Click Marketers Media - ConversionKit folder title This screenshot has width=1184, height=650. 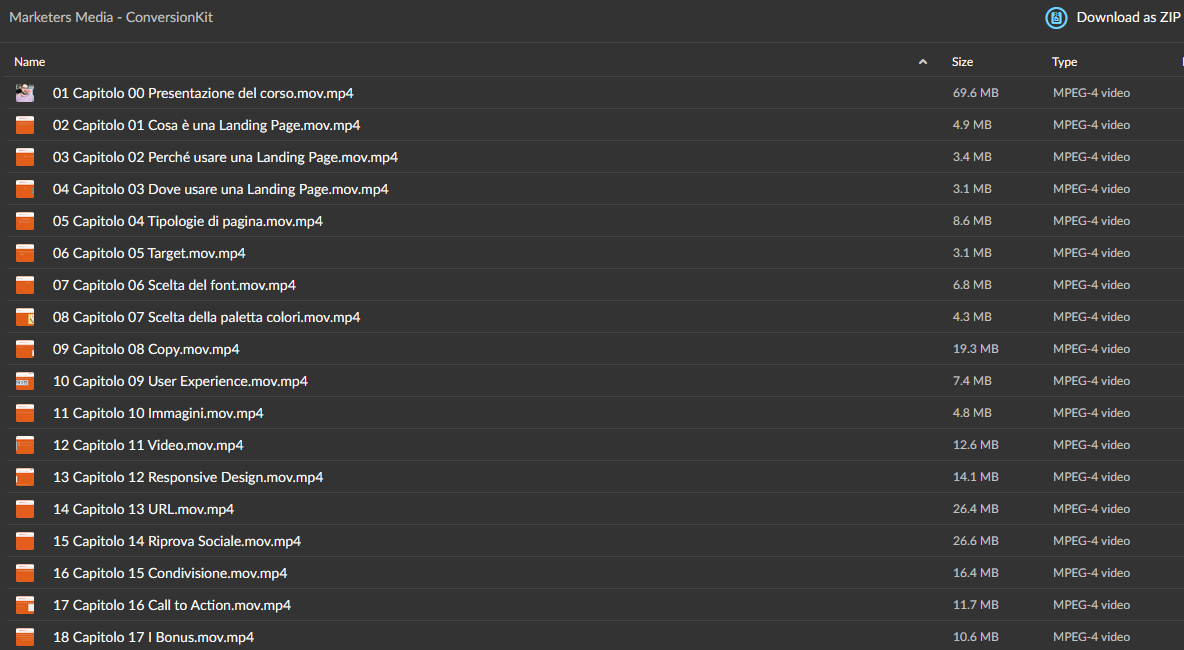point(111,17)
